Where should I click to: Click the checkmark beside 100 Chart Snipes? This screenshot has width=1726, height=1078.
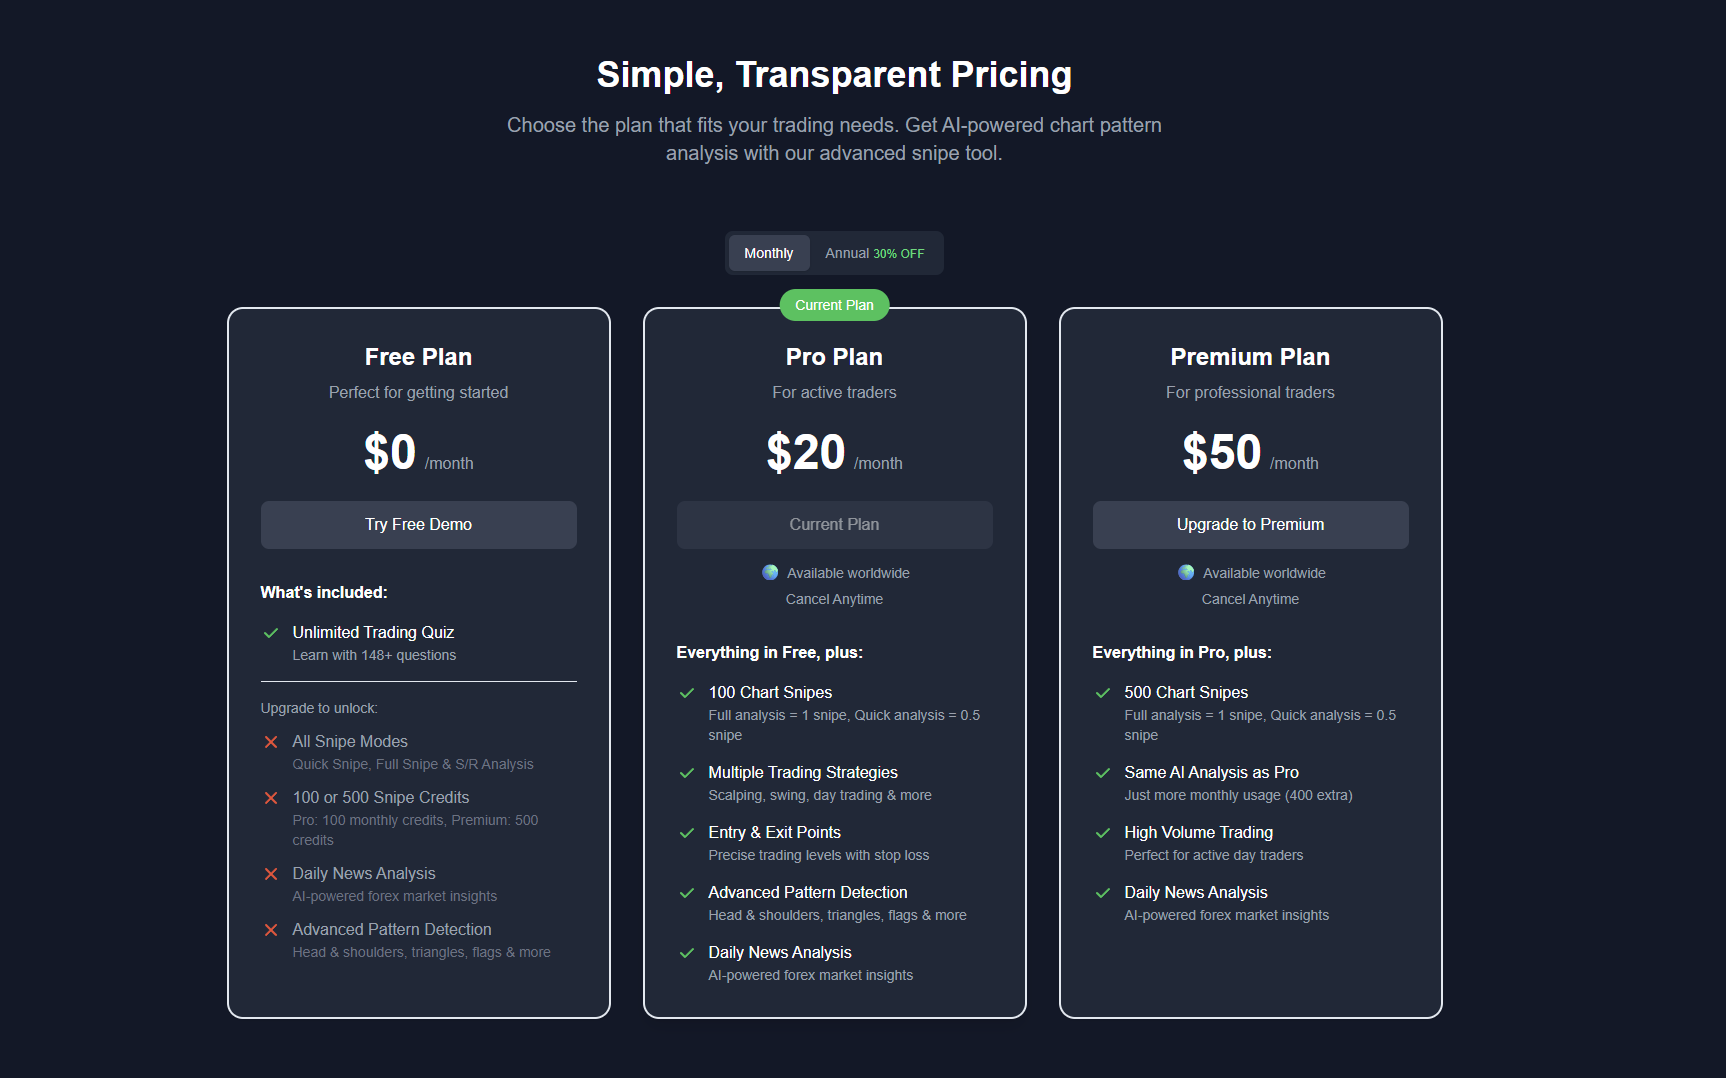click(x=687, y=693)
